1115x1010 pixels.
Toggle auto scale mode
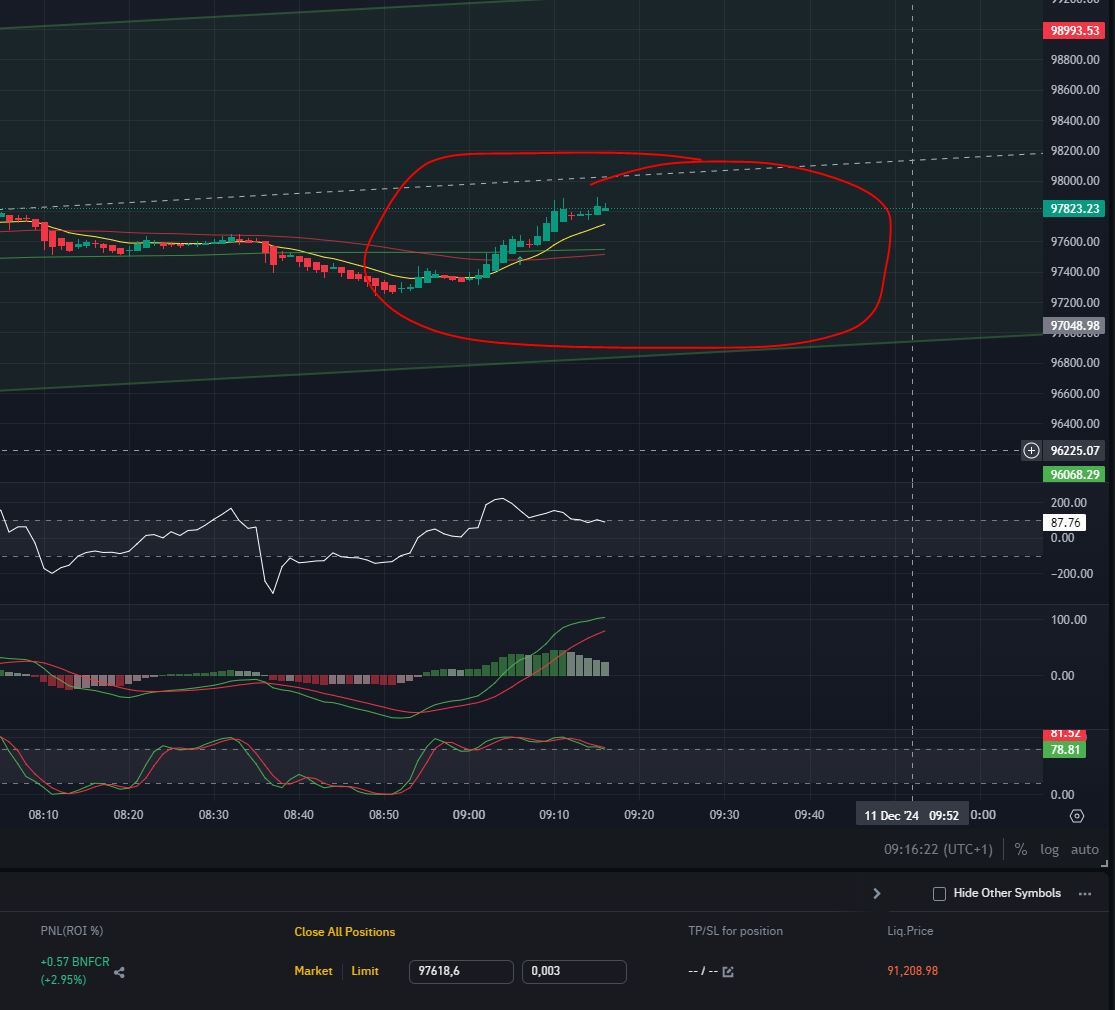point(1084,849)
